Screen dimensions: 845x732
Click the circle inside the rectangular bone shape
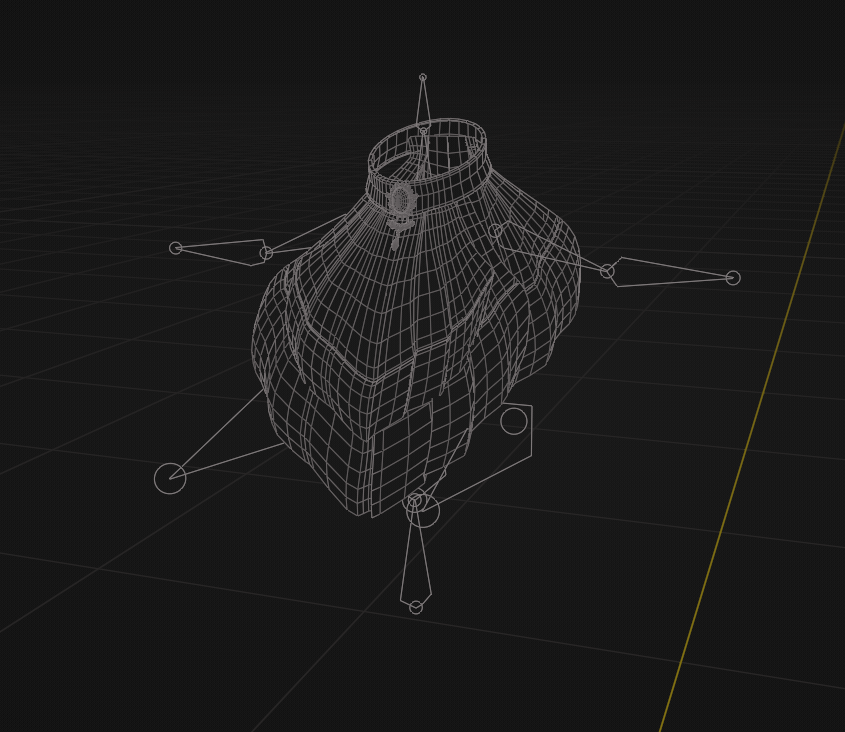pos(514,421)
